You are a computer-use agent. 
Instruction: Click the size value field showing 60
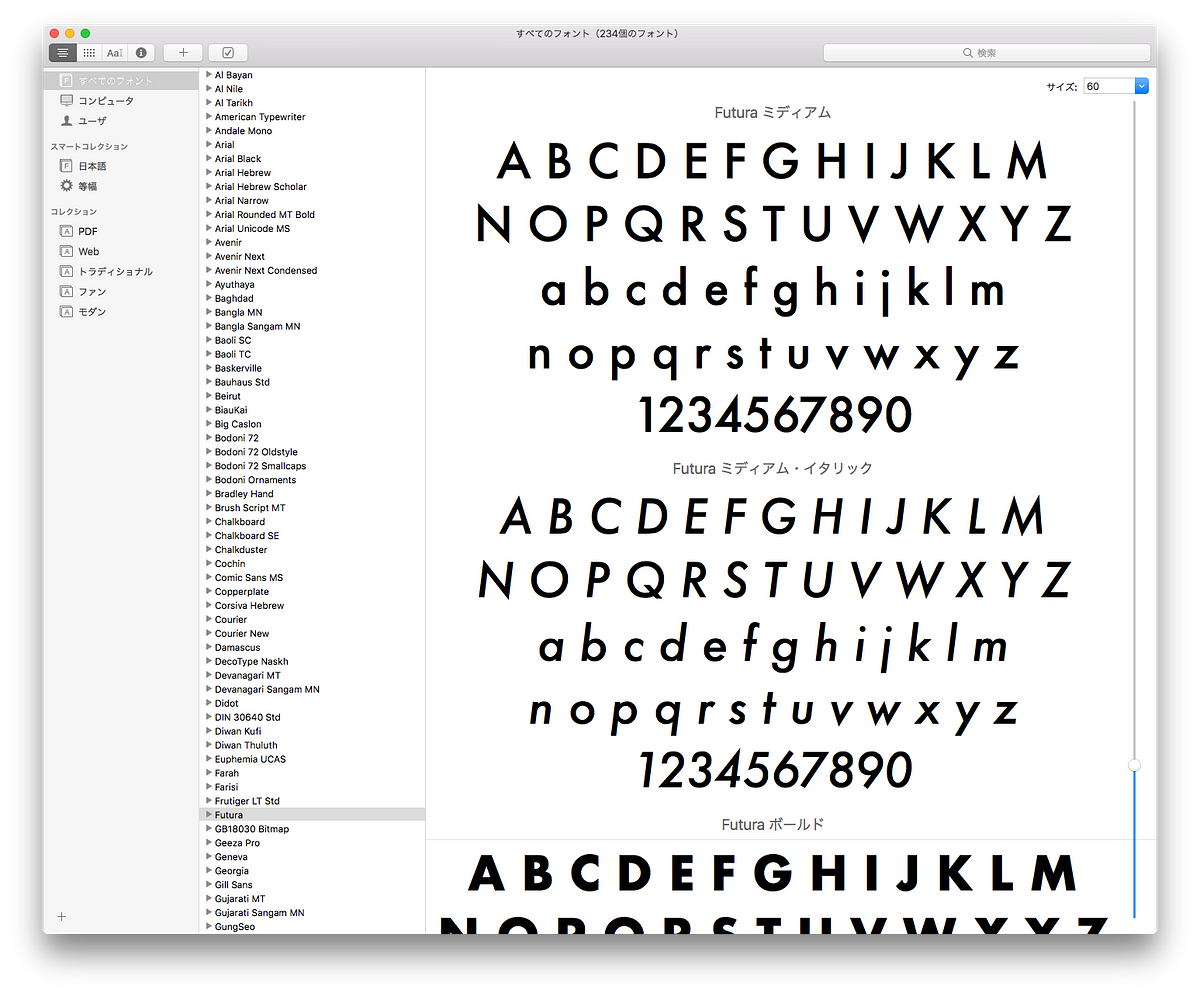click(1109, 86)
